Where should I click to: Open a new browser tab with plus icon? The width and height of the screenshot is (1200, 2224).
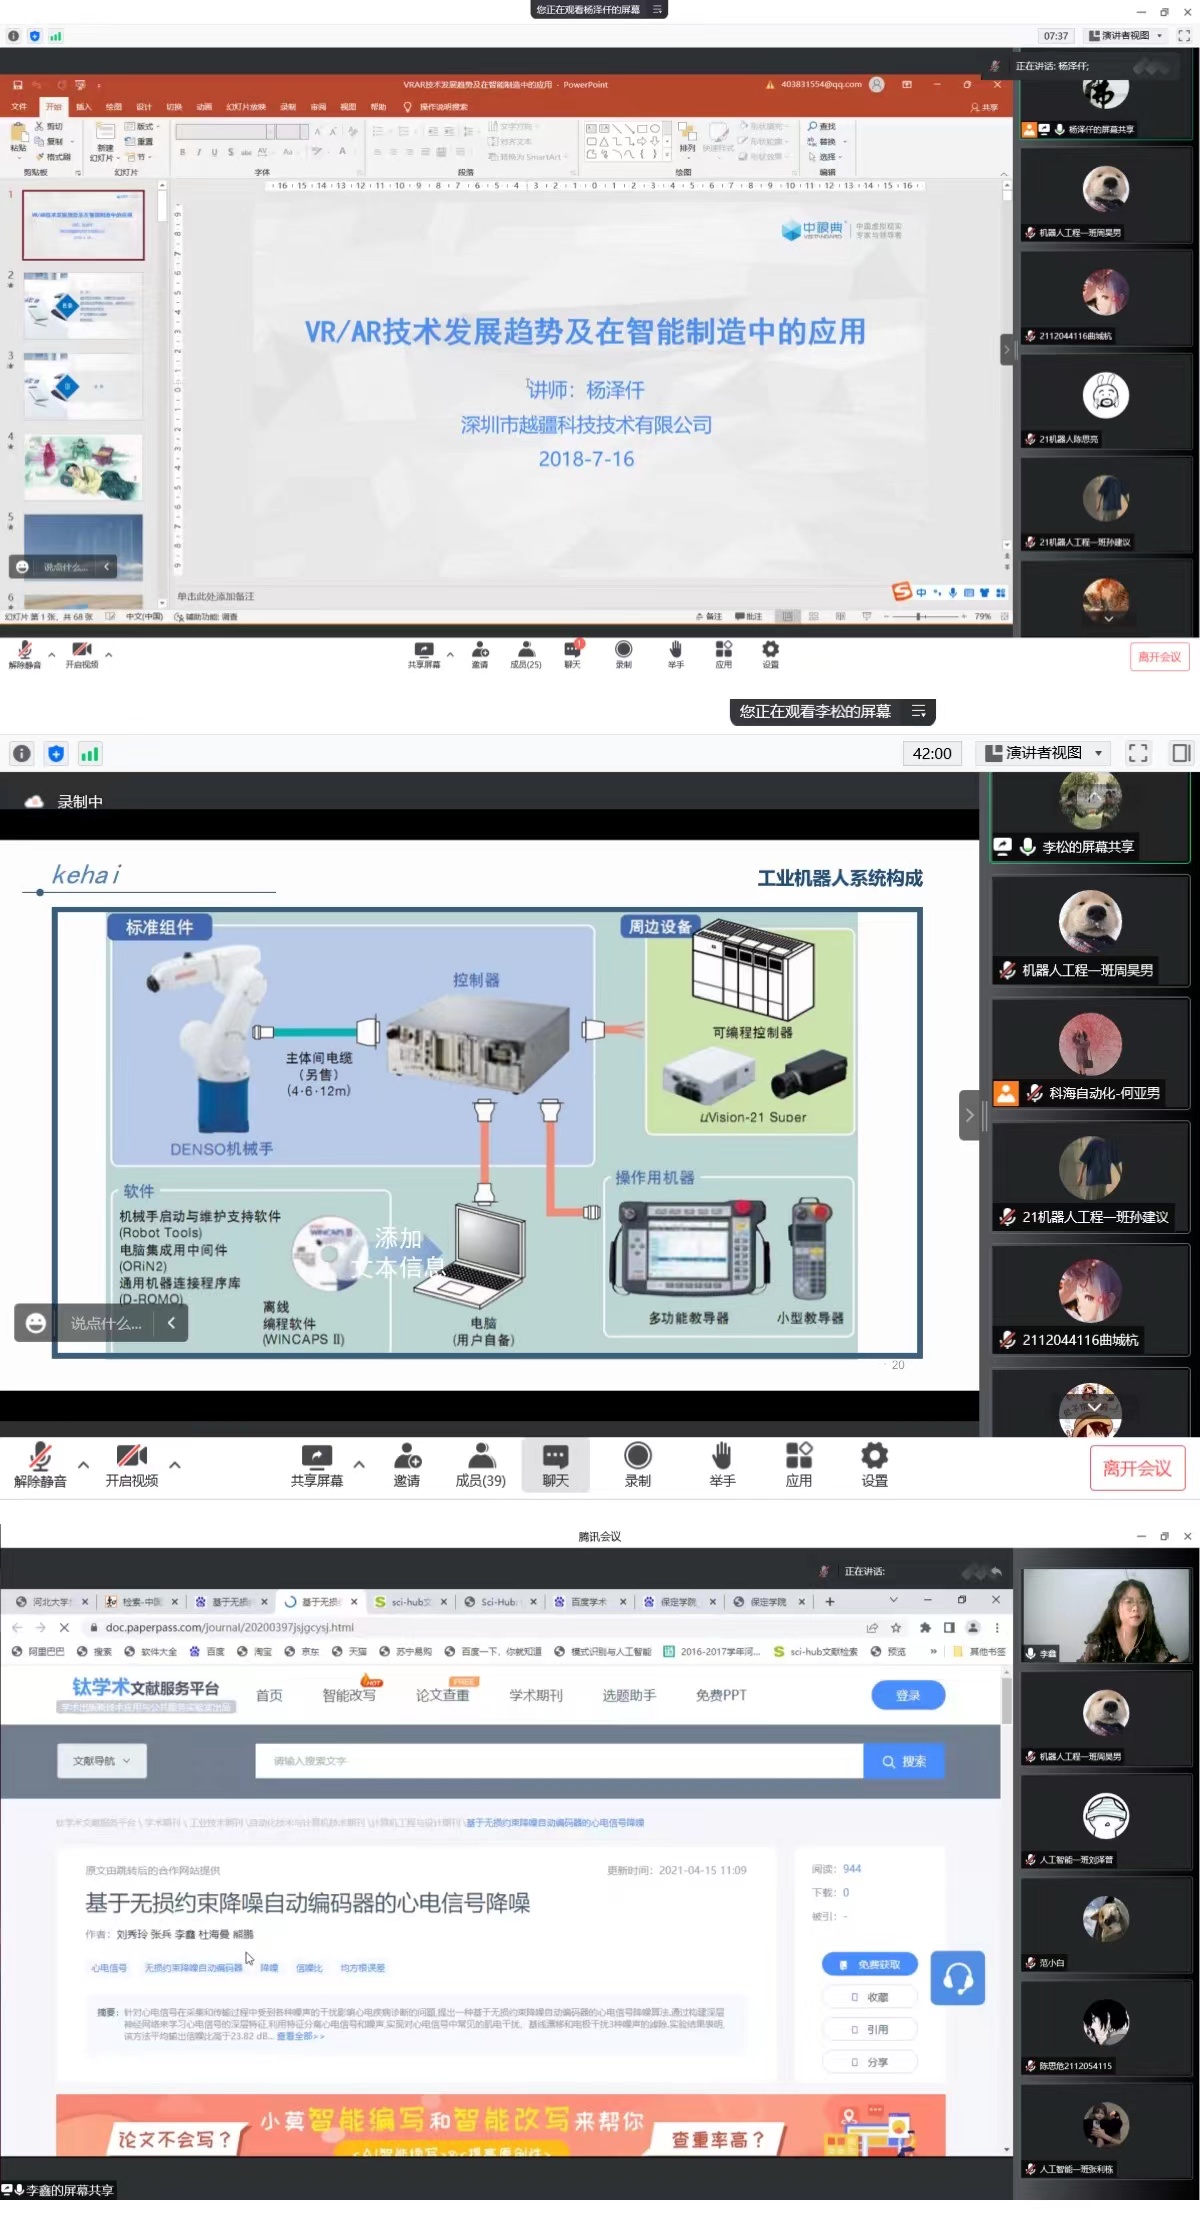[829, 1601]
